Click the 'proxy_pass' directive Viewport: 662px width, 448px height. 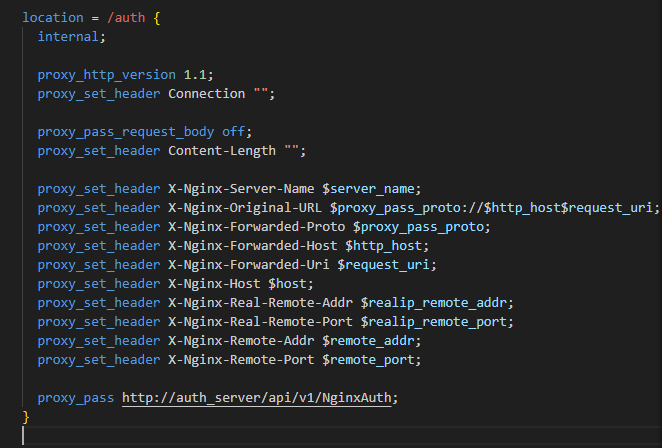(76, 398)
